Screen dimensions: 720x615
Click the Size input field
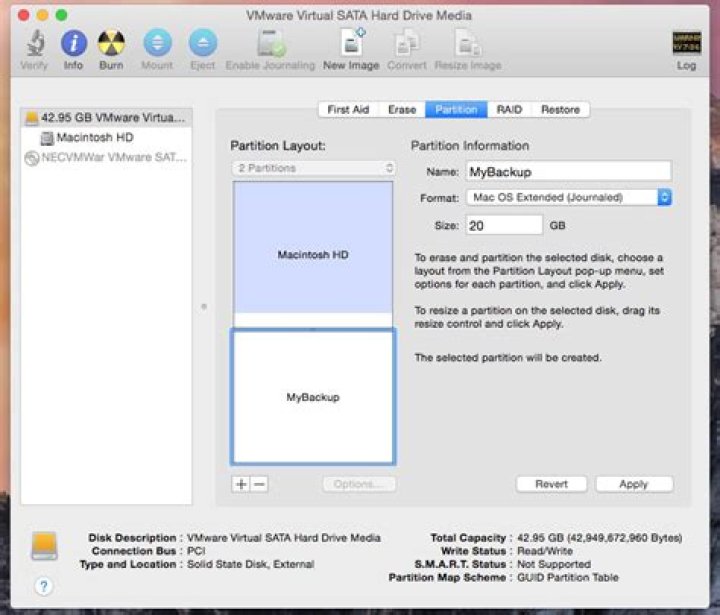click(504, 226)
